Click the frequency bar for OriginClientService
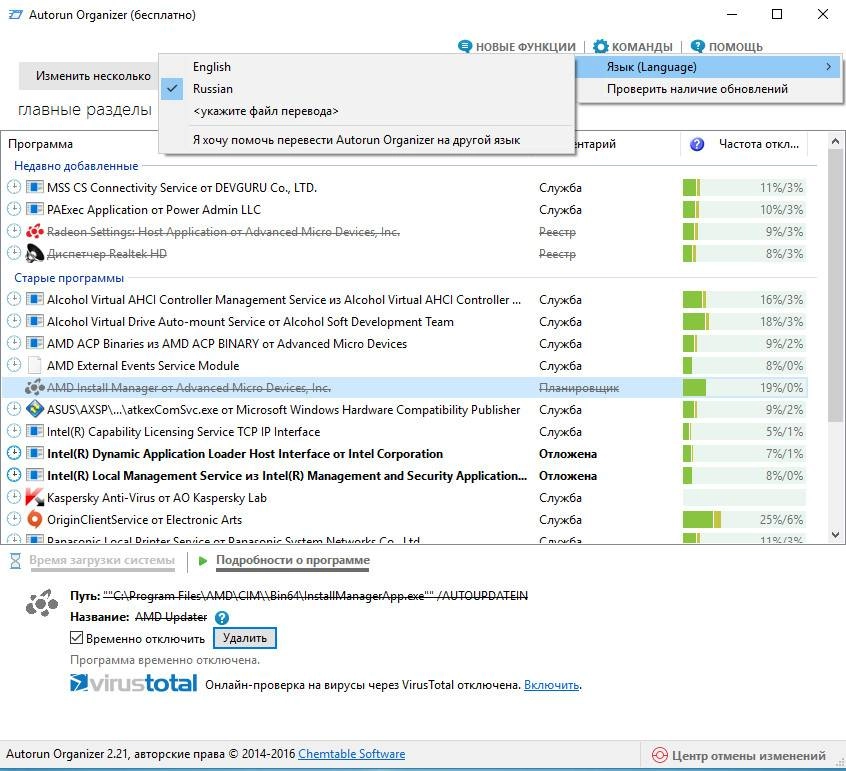Viewport: 846px width, 771px height. 744,520
